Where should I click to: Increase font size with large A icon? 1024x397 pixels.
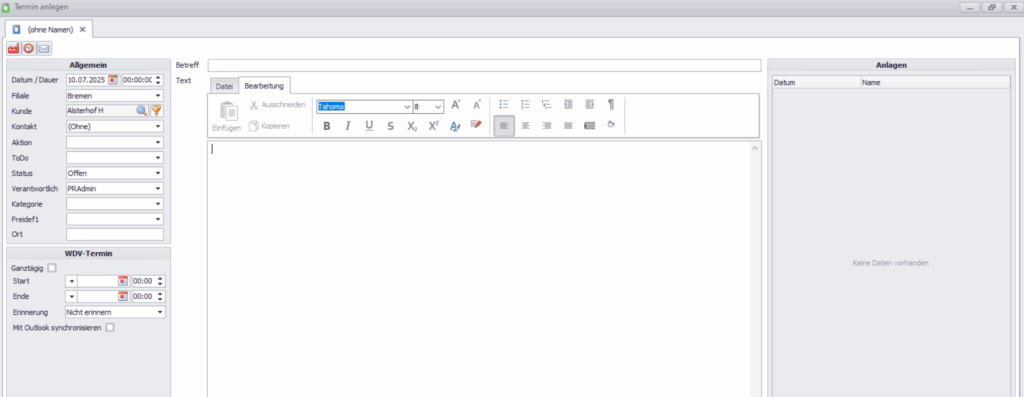[x=456, y=104]
